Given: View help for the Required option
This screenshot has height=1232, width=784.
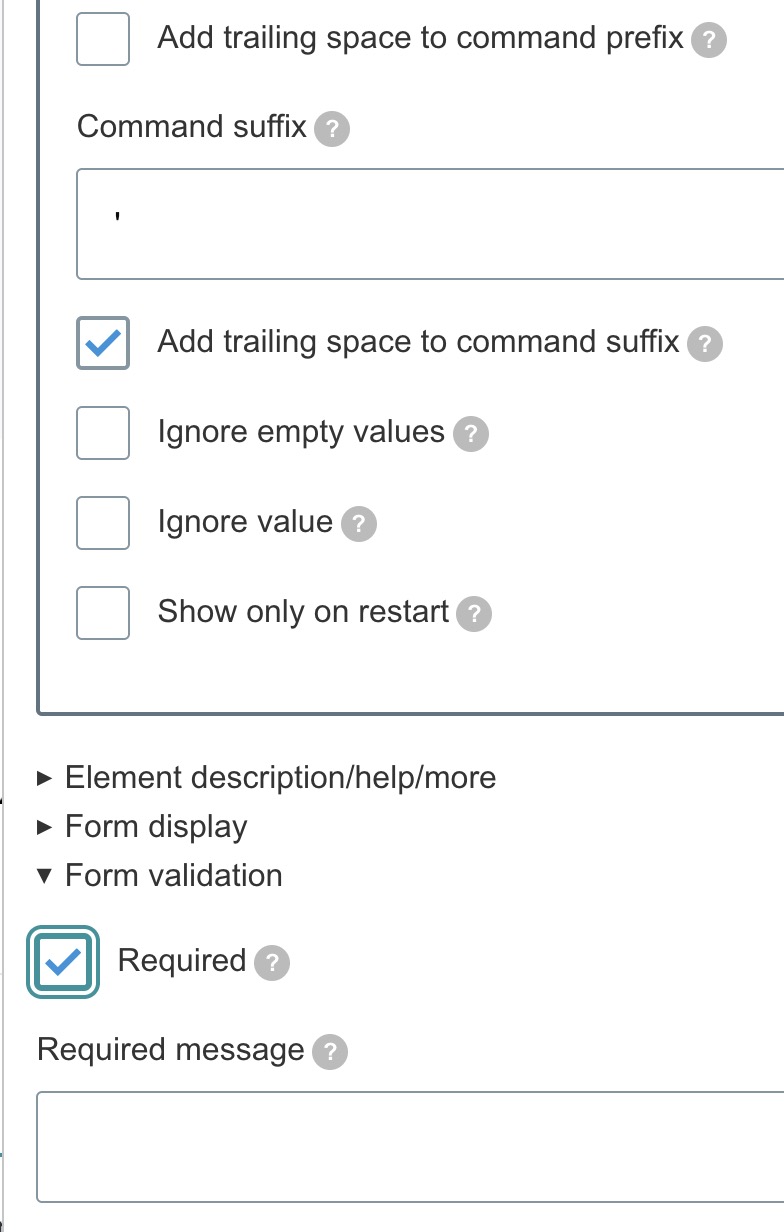Looking at the screenshot, I should click(x=272, y=963).
